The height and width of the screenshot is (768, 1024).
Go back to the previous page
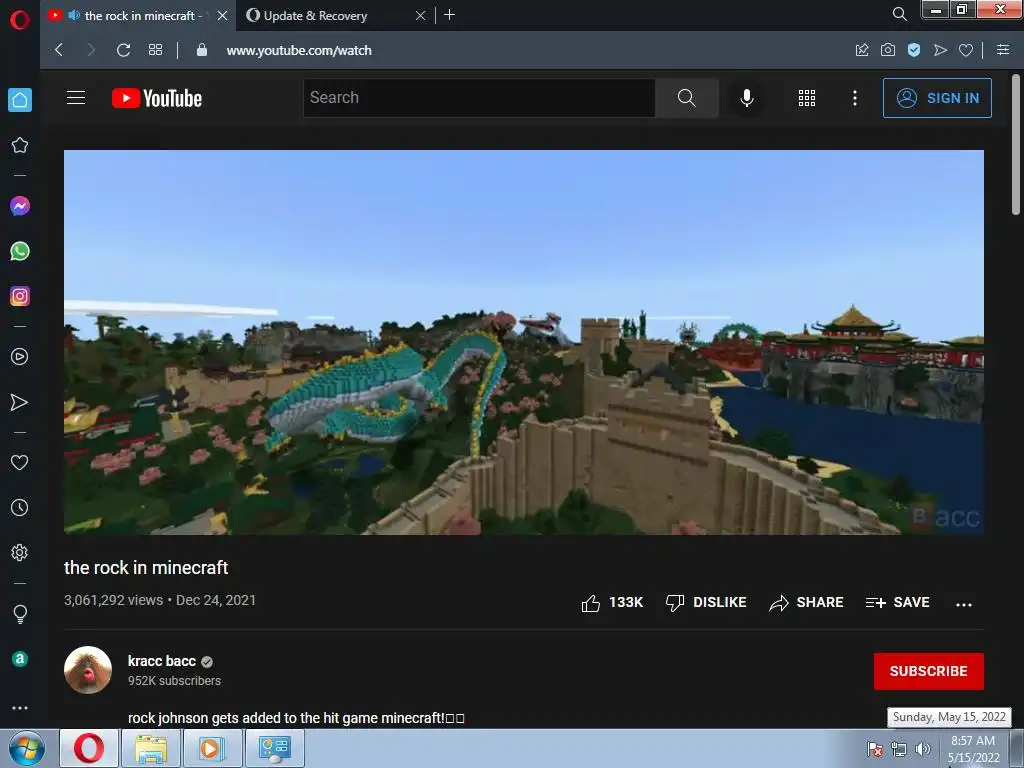(x=59, y=50)
